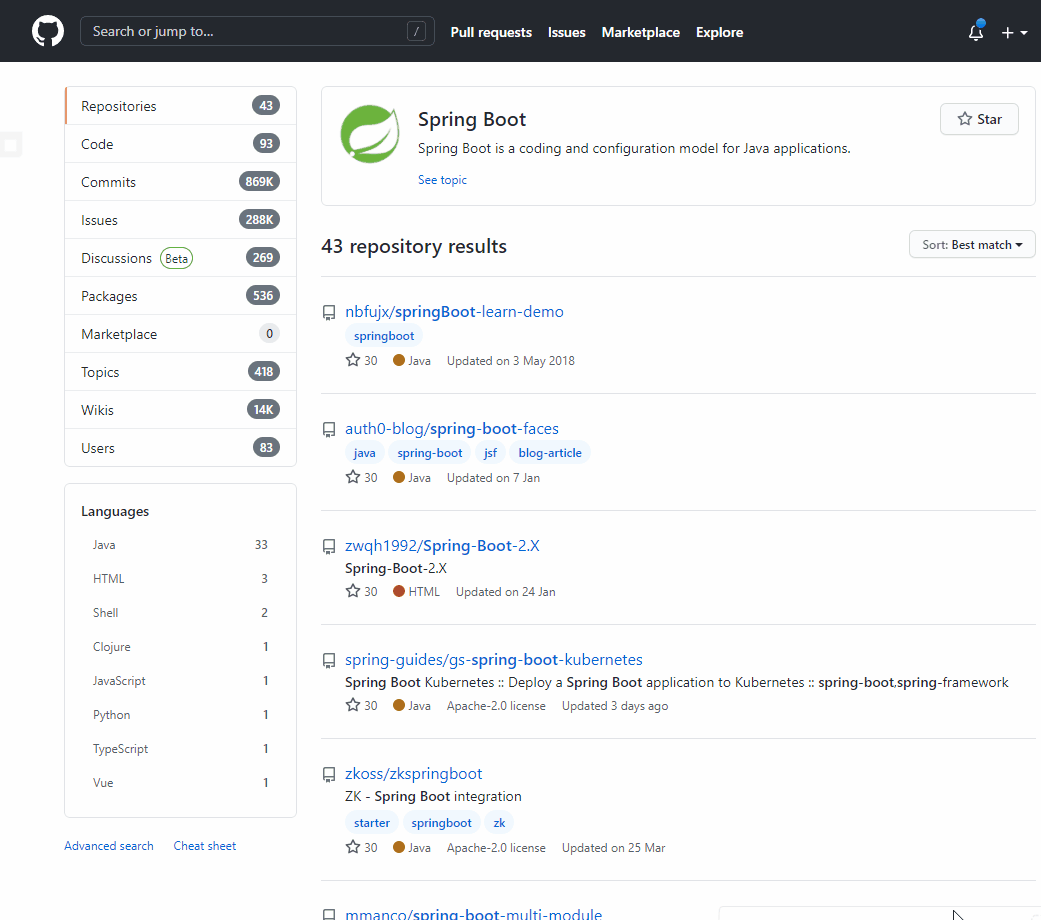Screen dimensions: 1041x920
Task: Show Commits search results
Action: [x=181, y=181]
